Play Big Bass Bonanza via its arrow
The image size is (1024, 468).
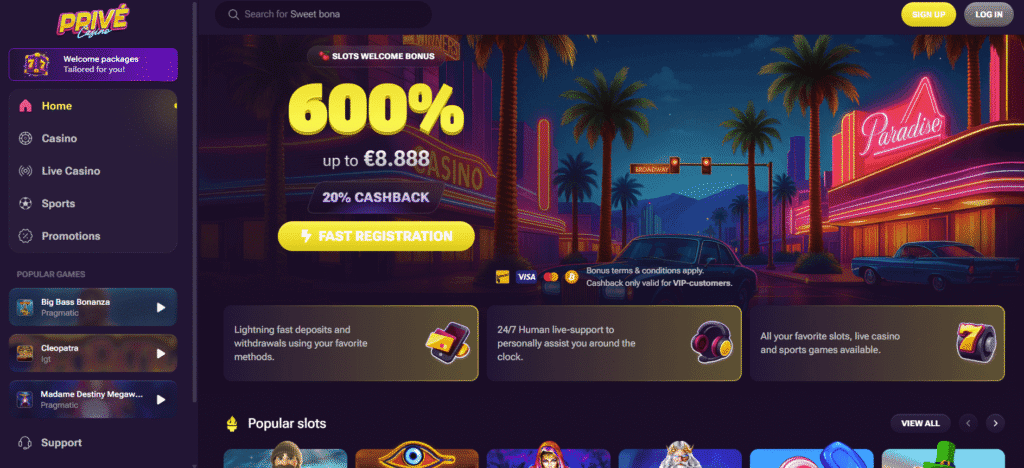(161, 307)
